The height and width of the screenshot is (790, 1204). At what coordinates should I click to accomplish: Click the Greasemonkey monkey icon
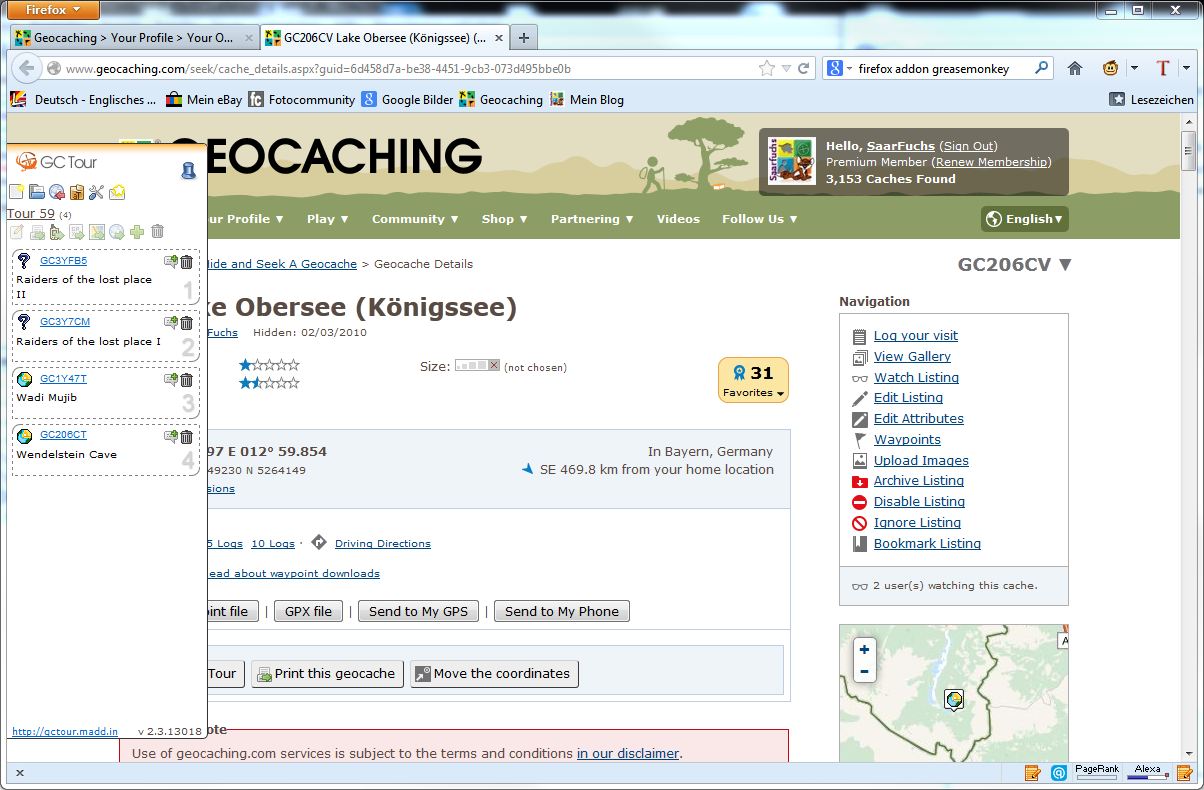click(x=1110, y=68)
